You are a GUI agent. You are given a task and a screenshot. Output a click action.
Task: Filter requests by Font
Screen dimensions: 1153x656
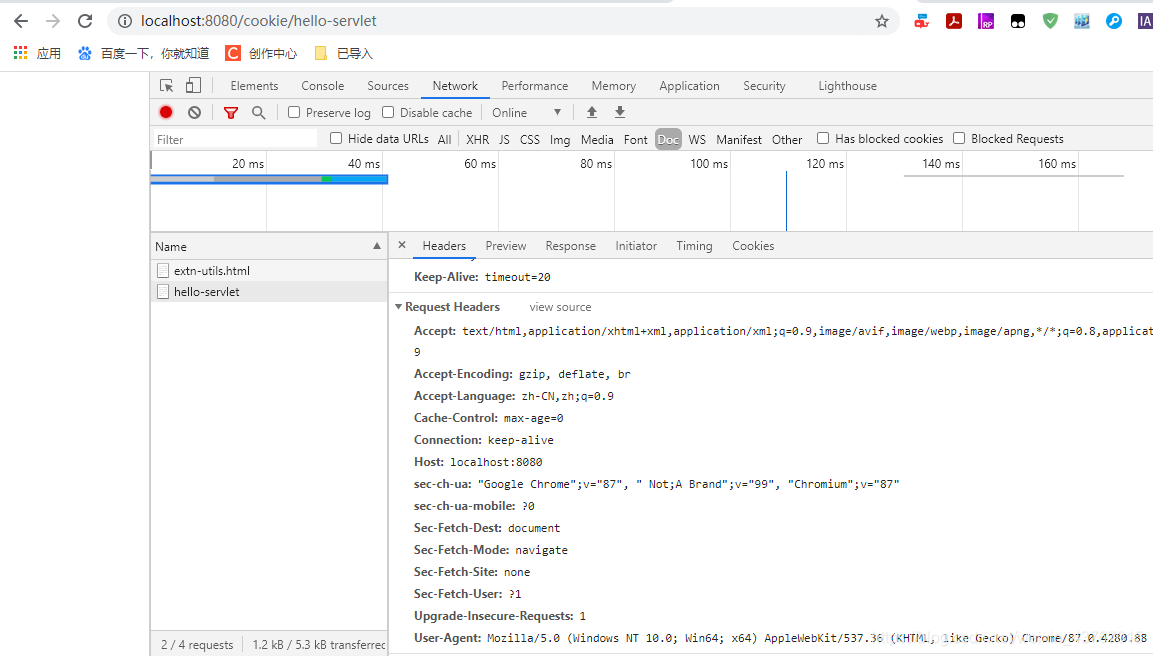635,139
